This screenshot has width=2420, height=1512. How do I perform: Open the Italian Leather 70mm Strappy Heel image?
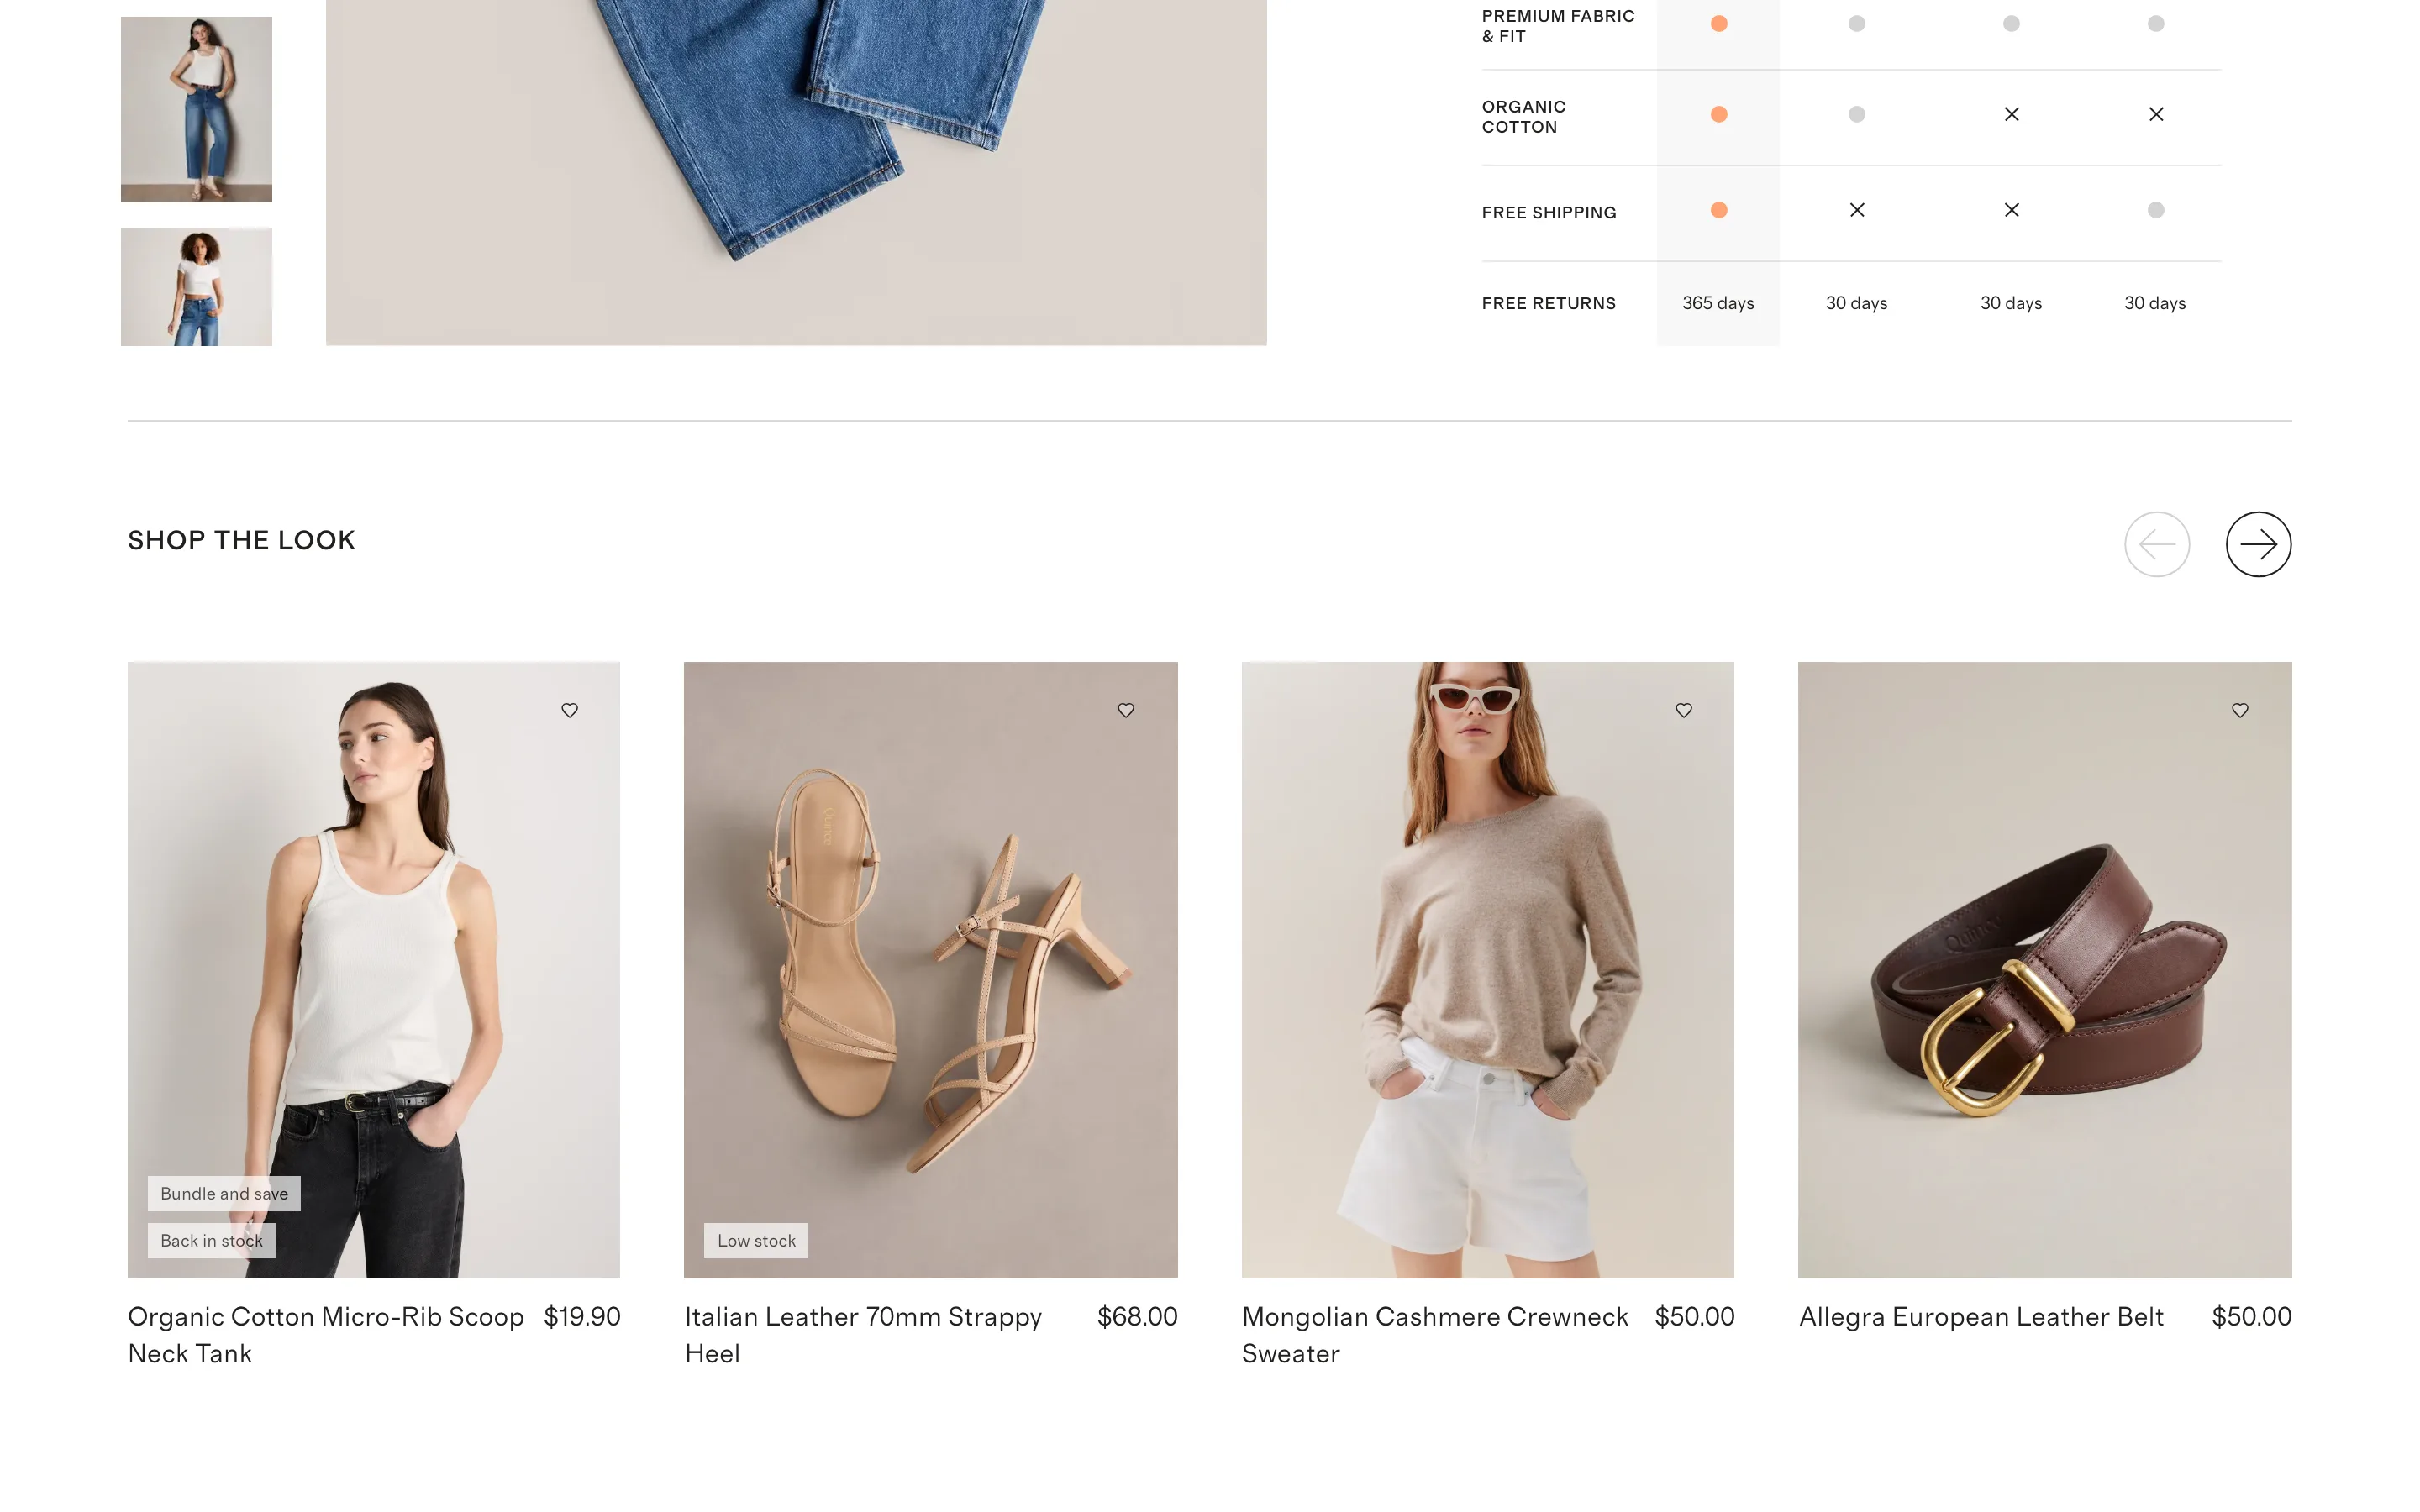click(x=931, y=969)
